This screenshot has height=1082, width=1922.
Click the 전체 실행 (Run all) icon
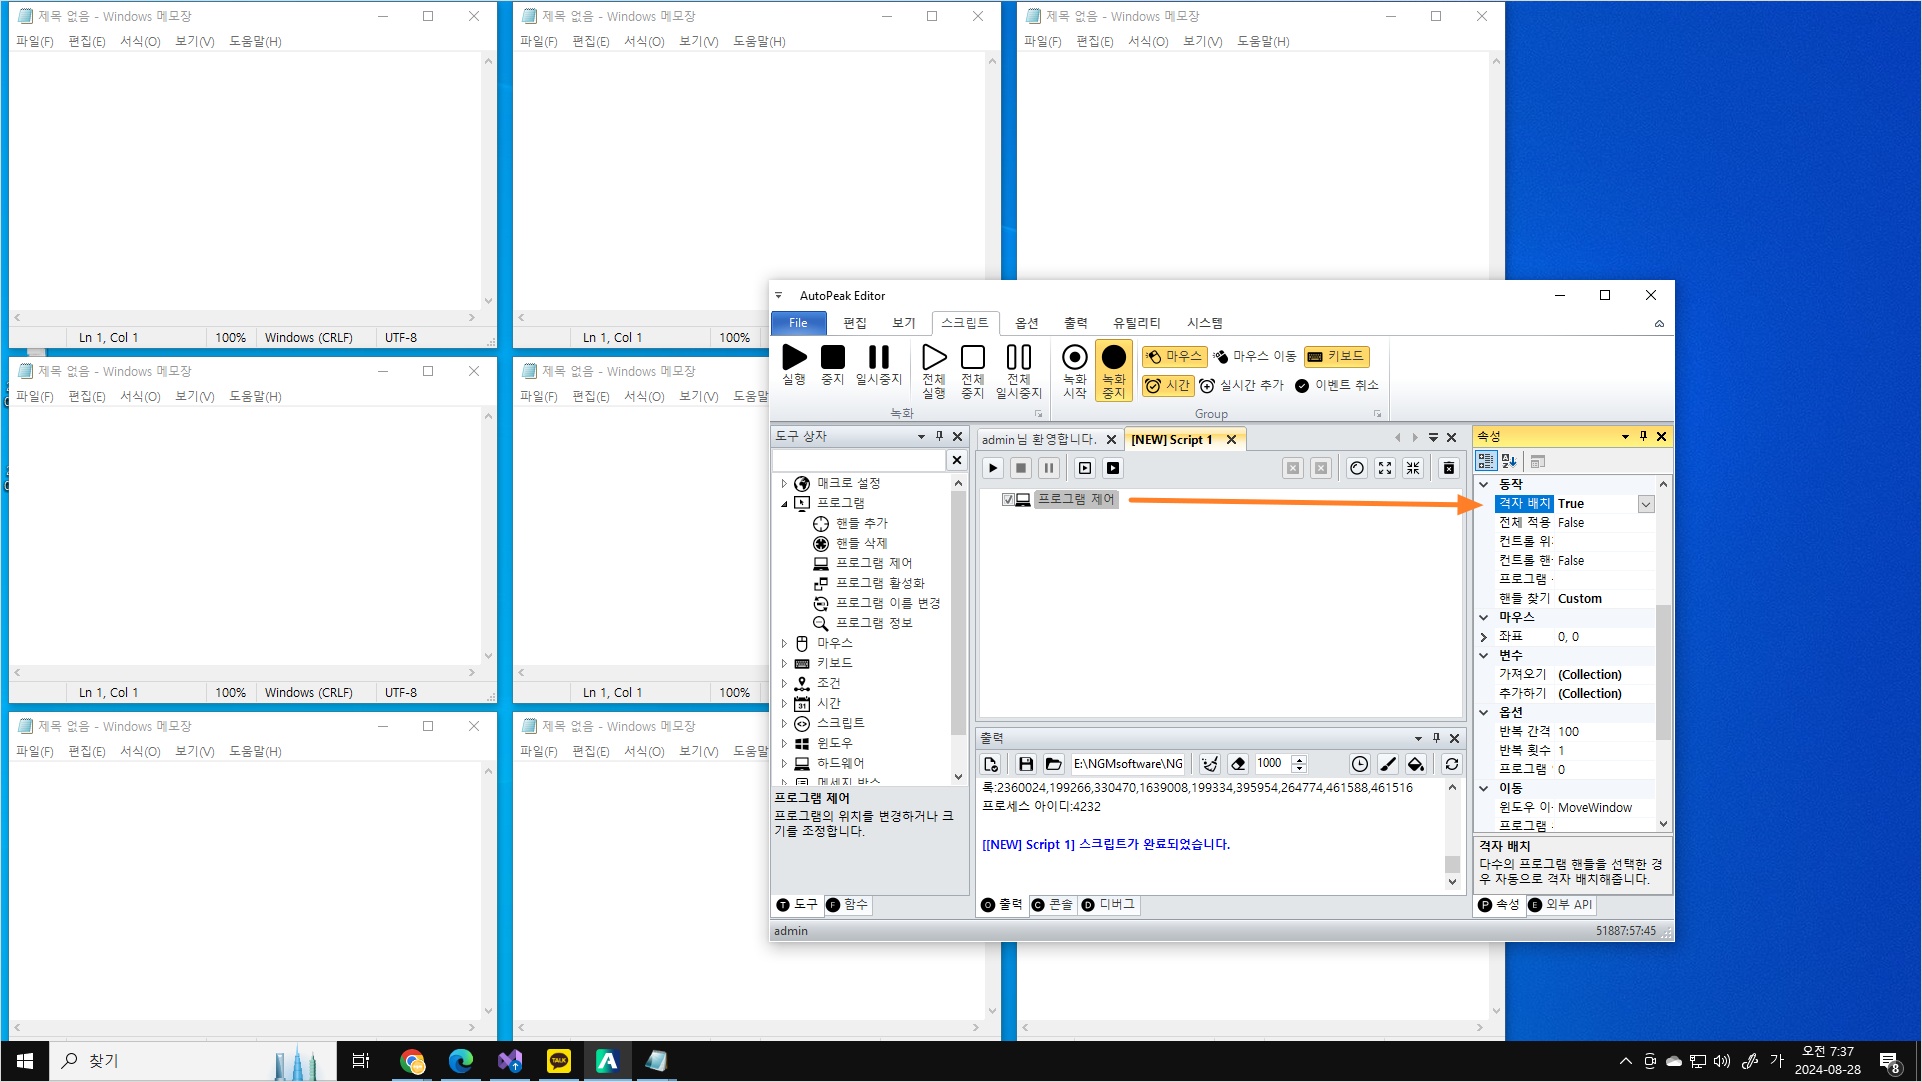tap(933, 358)
